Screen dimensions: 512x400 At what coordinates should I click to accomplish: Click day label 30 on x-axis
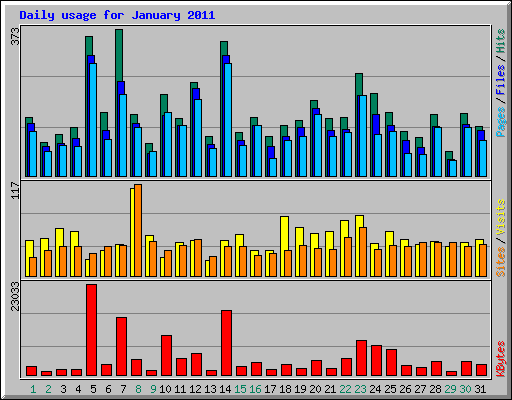(x=465, y=389)
